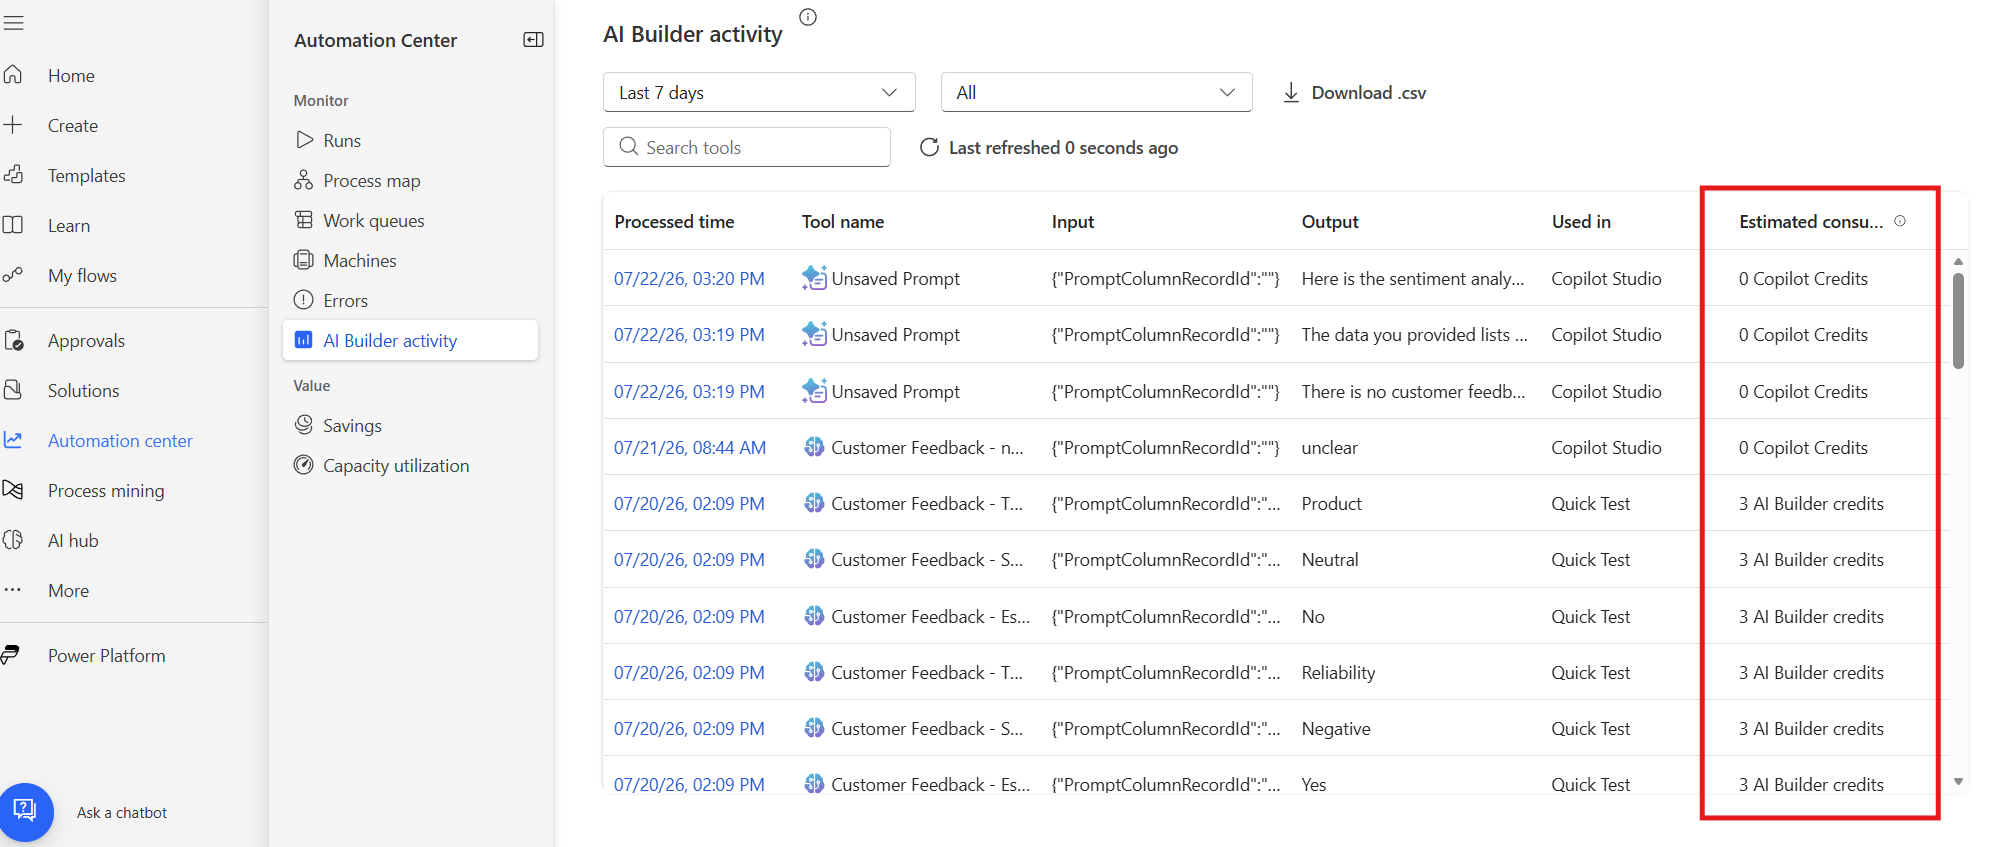
Task: Click the Power Platform icon
Action: pos(11,655)
